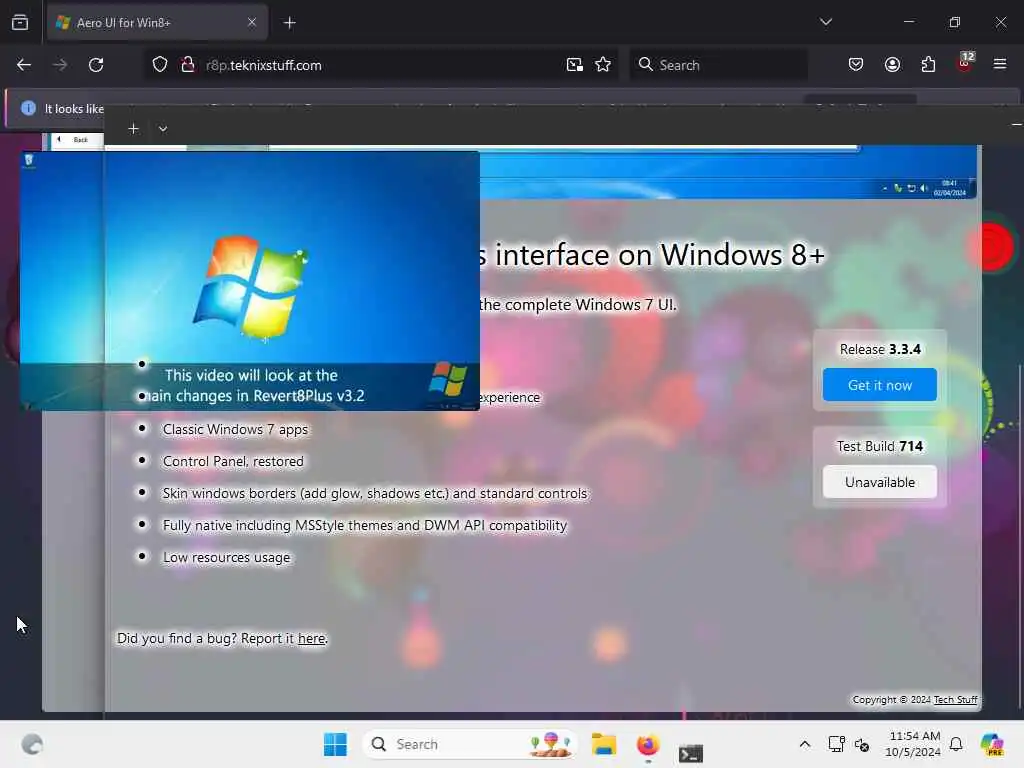This screenshot has height=768, width=1024.
Task: Open Firefox View from the tab bar
Action: click(20, 23)
